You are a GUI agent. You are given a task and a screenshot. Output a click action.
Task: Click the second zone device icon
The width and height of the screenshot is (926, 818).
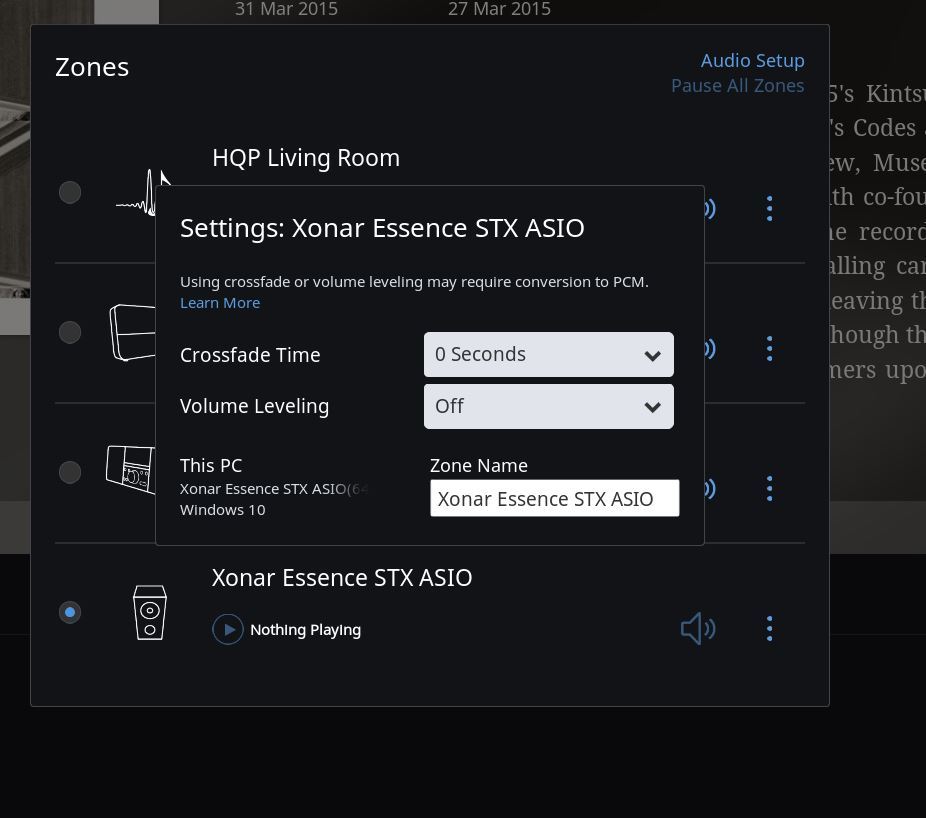(x=133, y=332)
